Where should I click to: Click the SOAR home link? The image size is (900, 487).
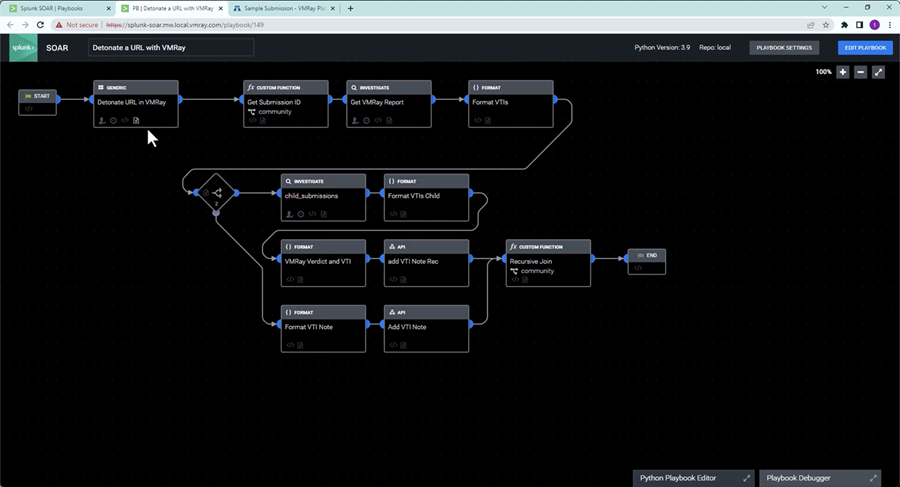57,48
